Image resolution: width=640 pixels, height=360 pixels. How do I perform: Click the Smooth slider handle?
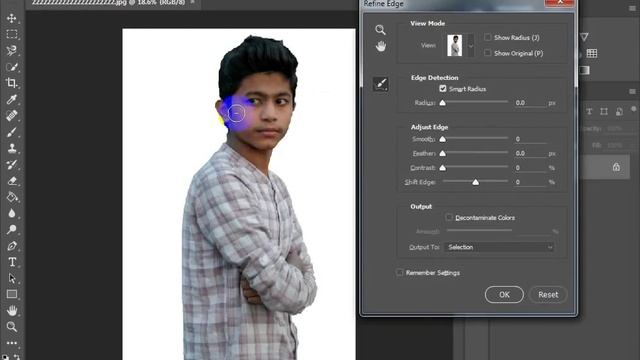tap(442, 140)
